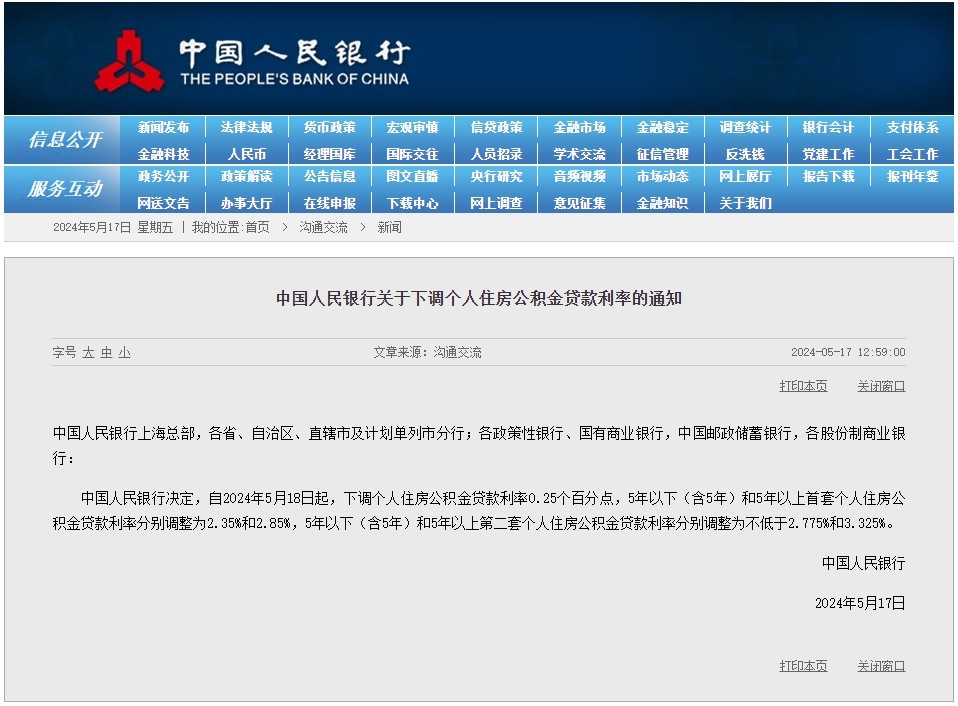Open 下载中心 navigation link
The image size is (958, 706).
coord(412,203)
